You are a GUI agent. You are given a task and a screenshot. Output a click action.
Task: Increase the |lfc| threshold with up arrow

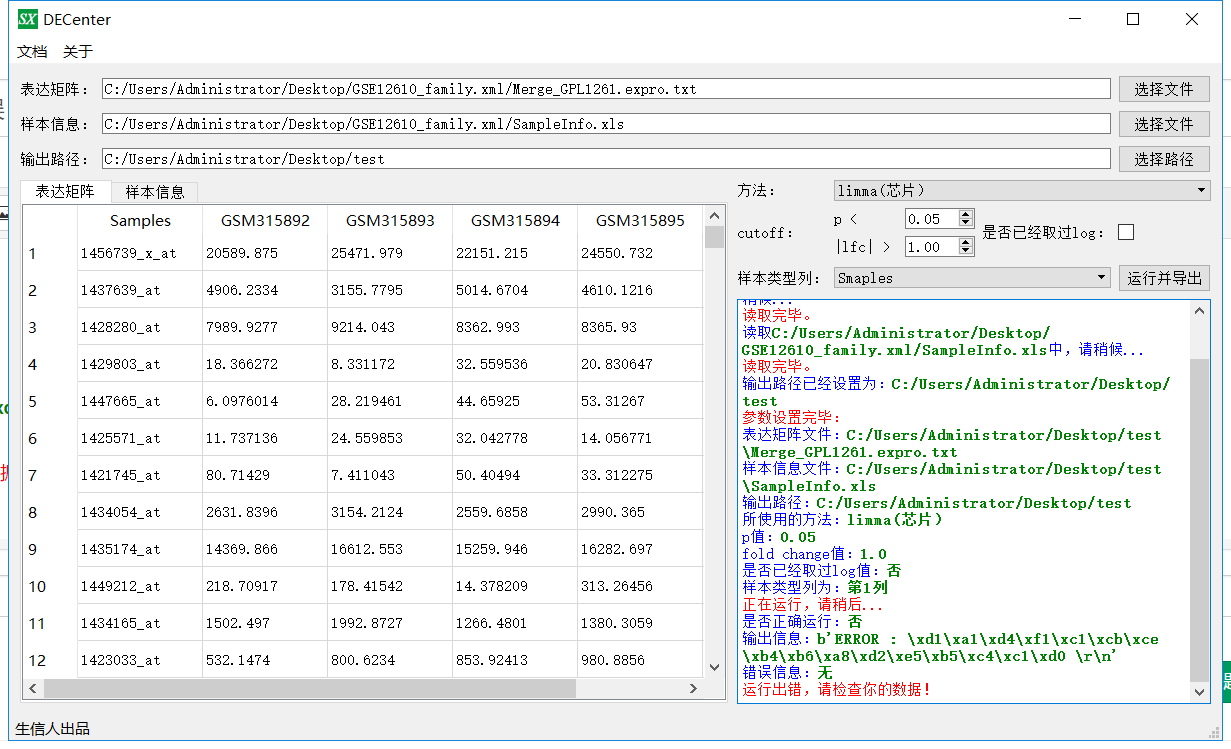965,242
